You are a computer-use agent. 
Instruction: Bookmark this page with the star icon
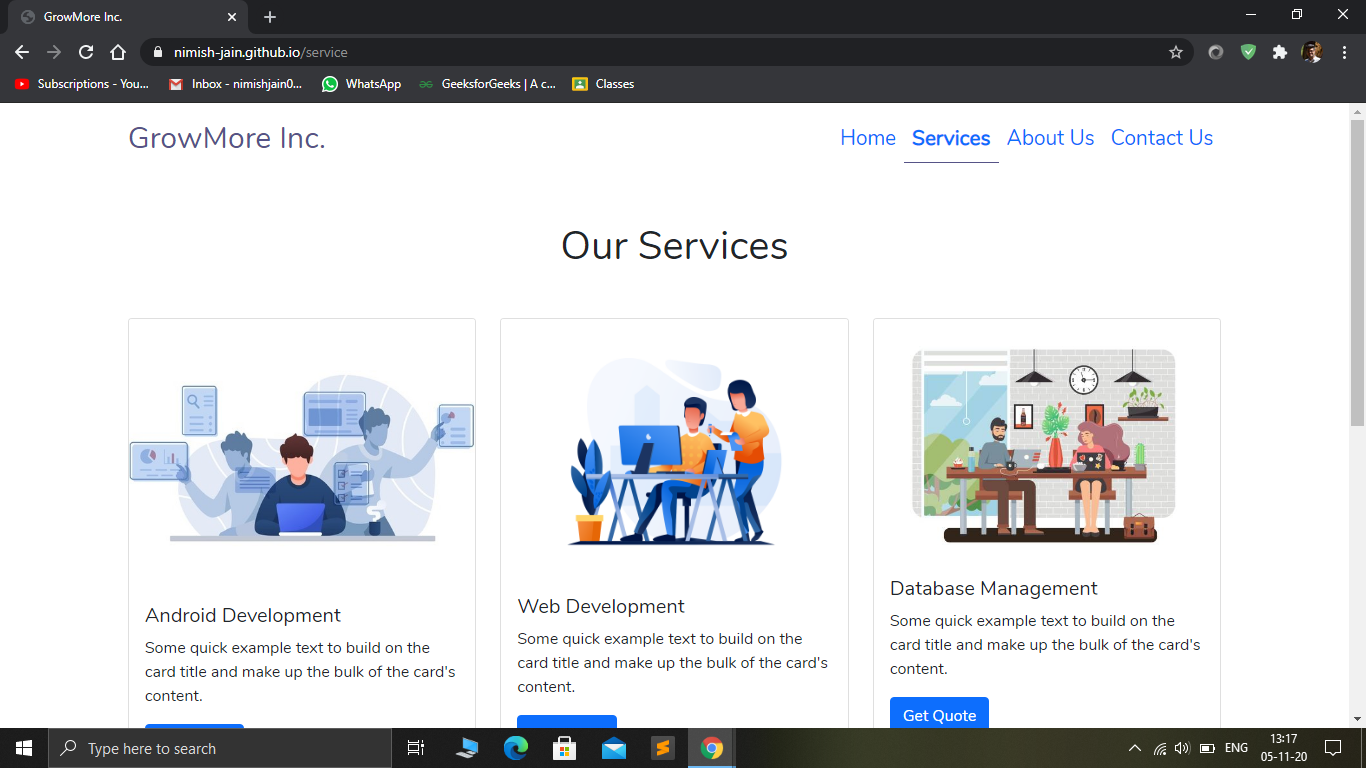coord(1176,52)
